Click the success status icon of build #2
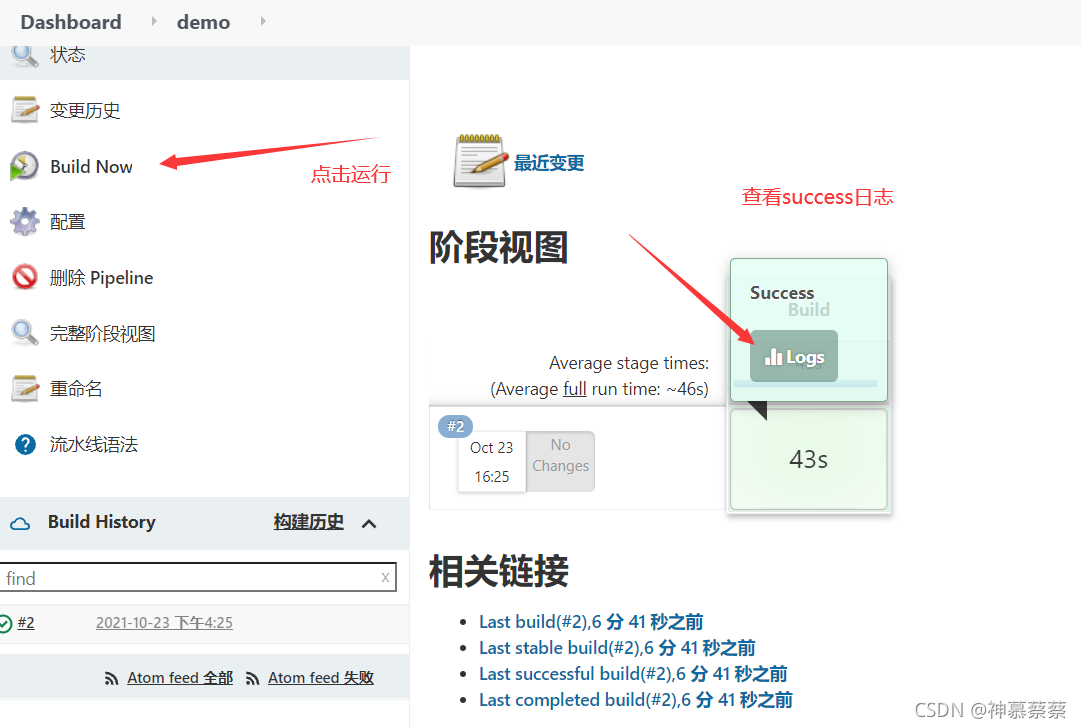The height and width of the screenshot is (728, 1081). (x=6, y=623)
